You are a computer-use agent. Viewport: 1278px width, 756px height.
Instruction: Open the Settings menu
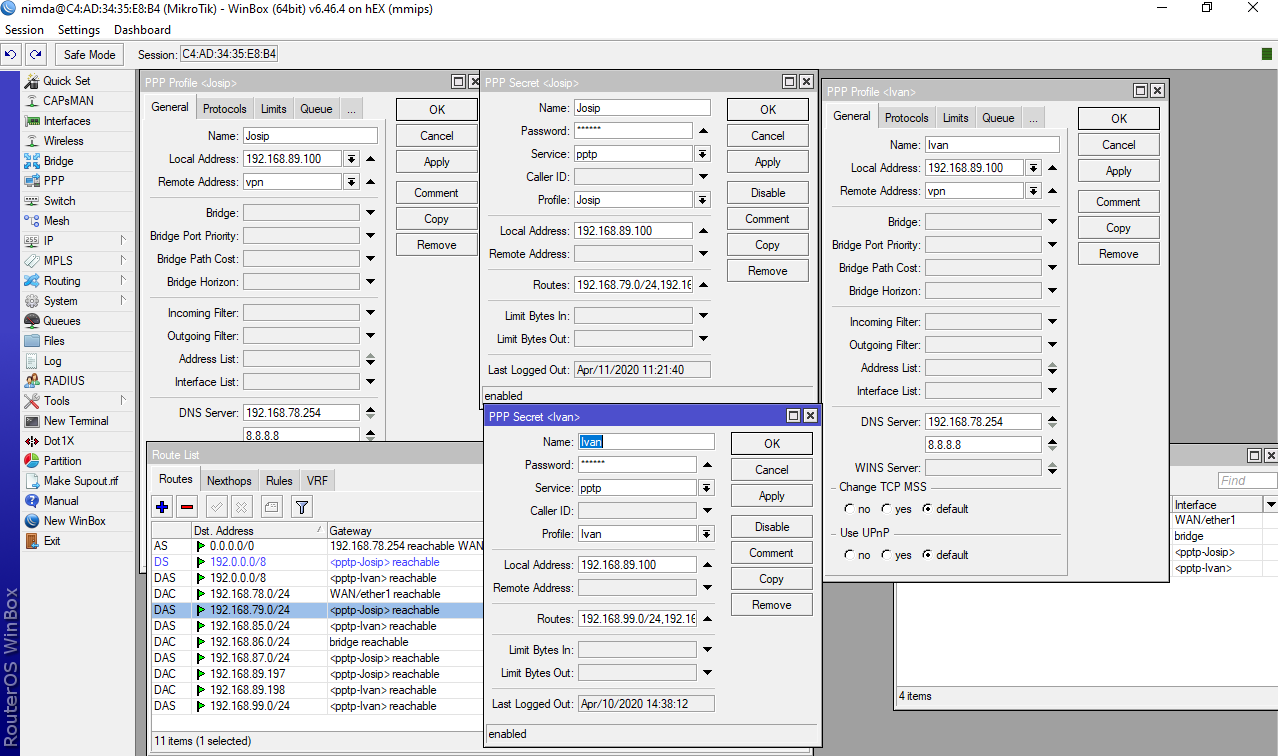(79, 30)
